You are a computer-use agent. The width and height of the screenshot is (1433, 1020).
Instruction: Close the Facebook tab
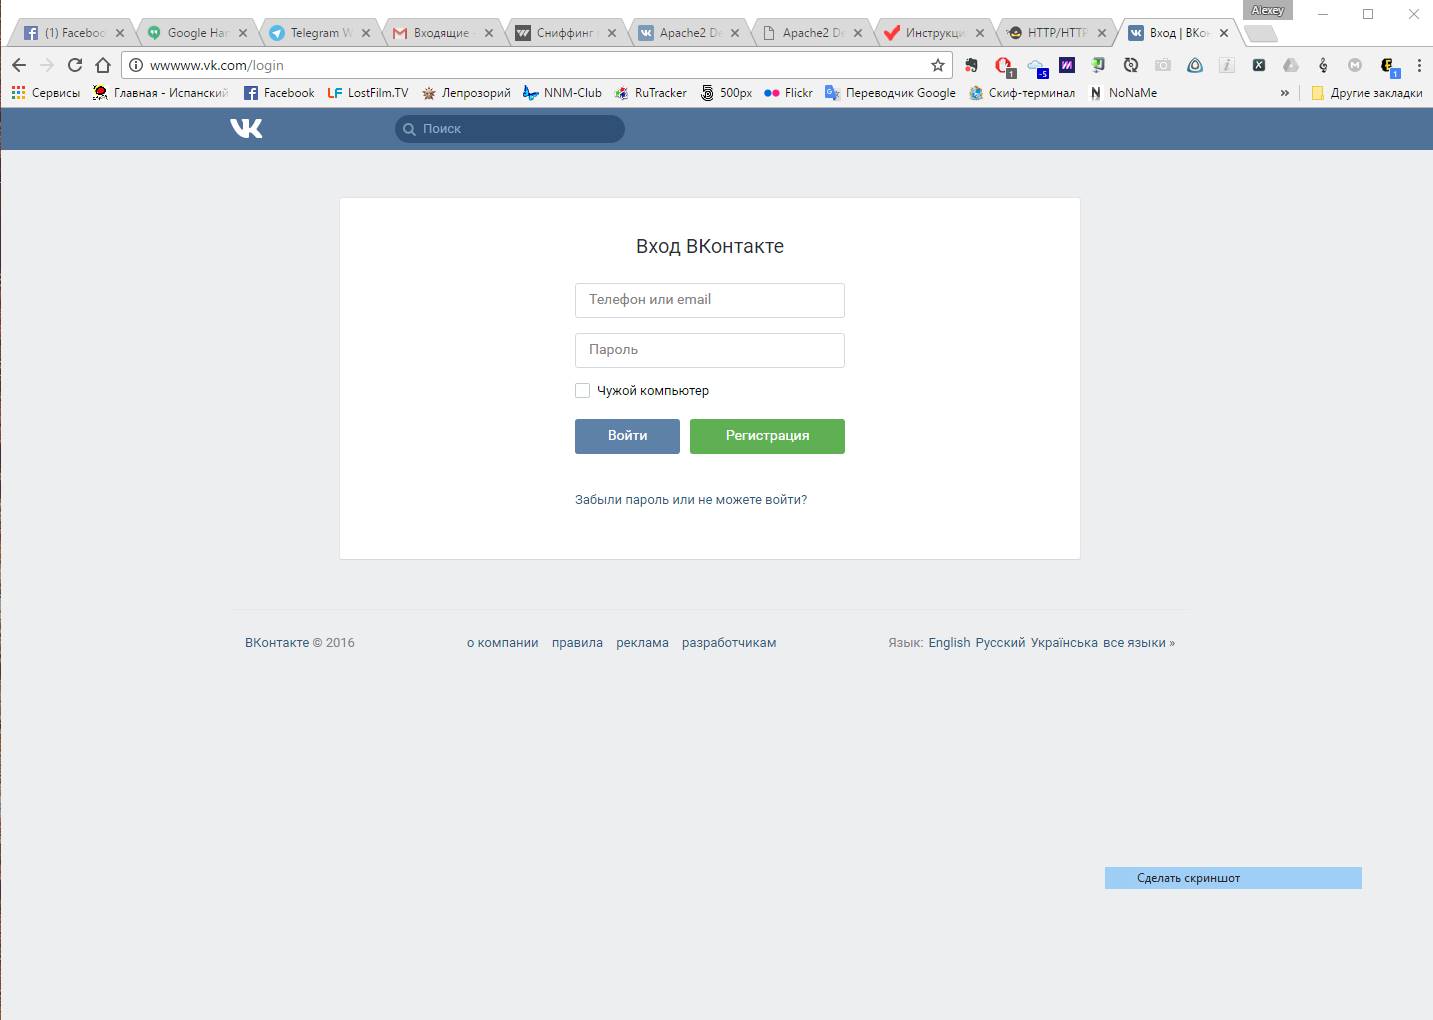point(120,33)
